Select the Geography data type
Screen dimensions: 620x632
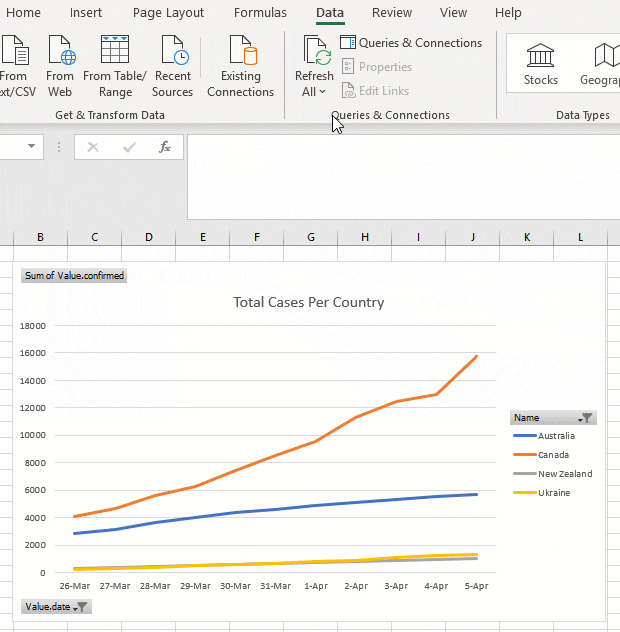click(600, 64)
